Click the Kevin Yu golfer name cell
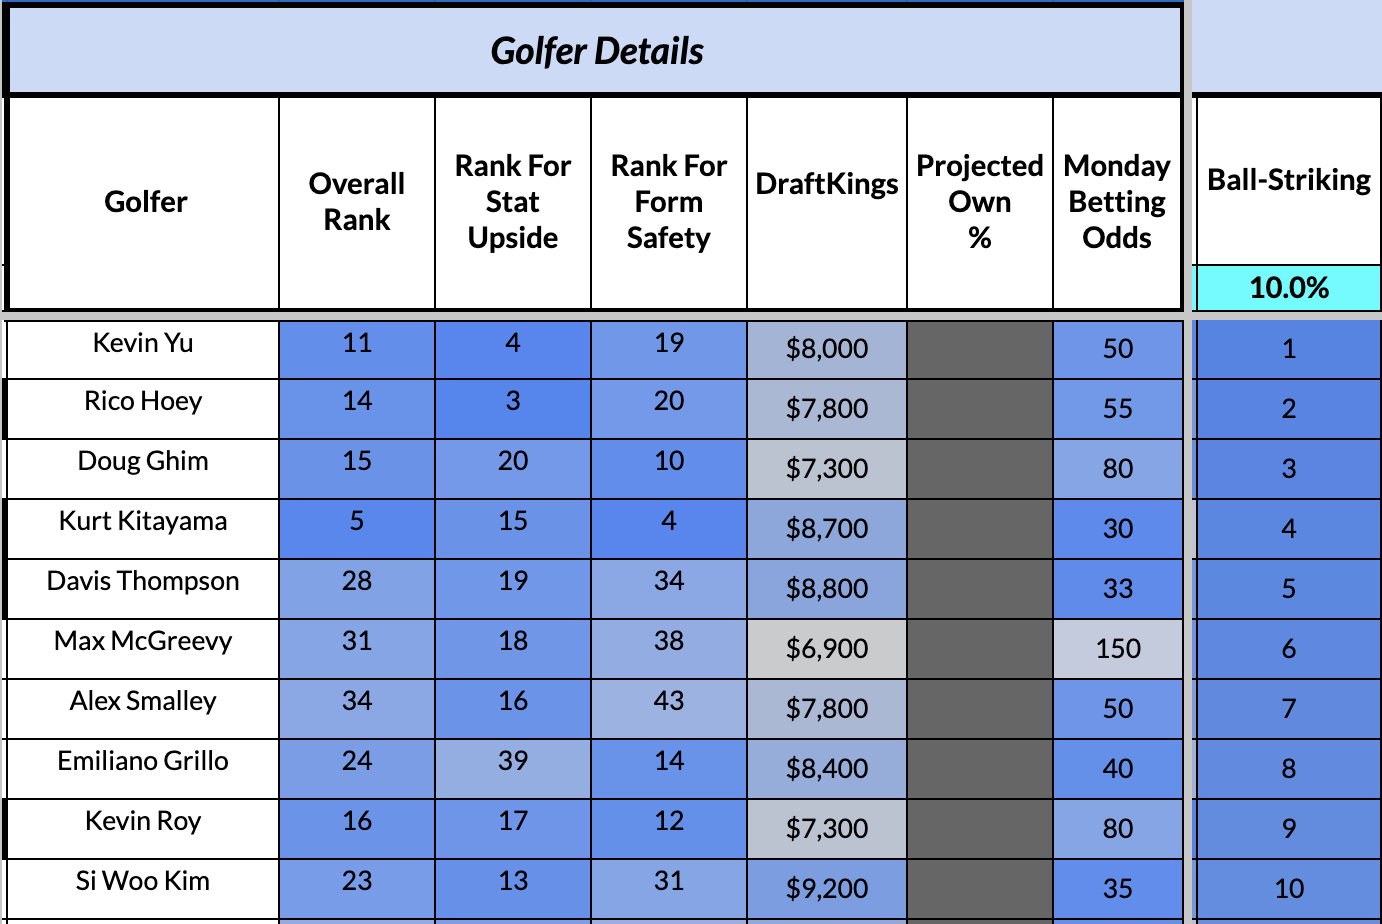1382x924 pixels. [x=143, y=349]
